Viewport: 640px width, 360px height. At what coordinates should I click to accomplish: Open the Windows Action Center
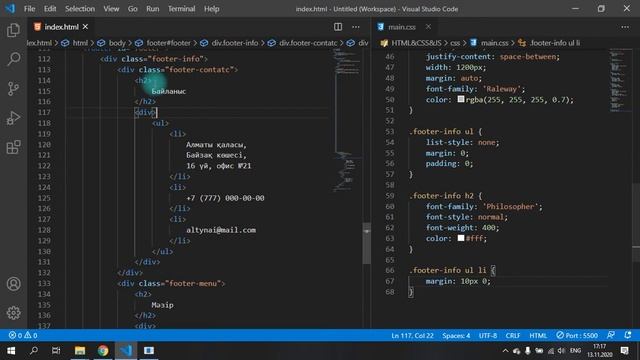tap(624, 351)
